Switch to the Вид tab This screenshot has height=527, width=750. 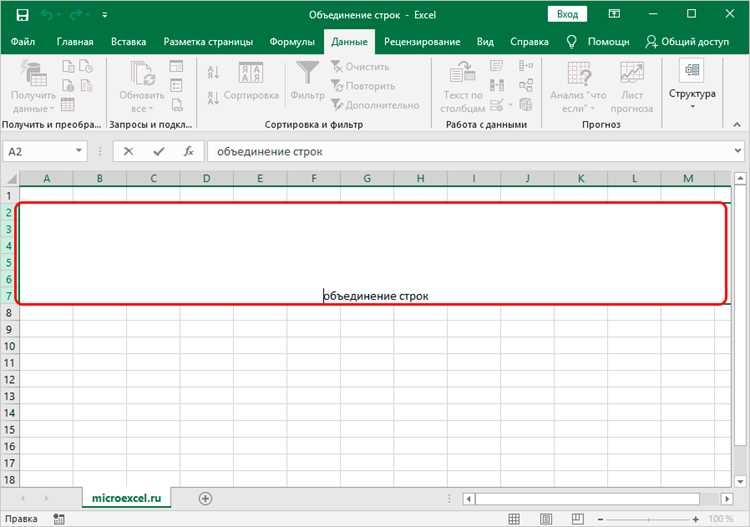[x=485, y=42]
